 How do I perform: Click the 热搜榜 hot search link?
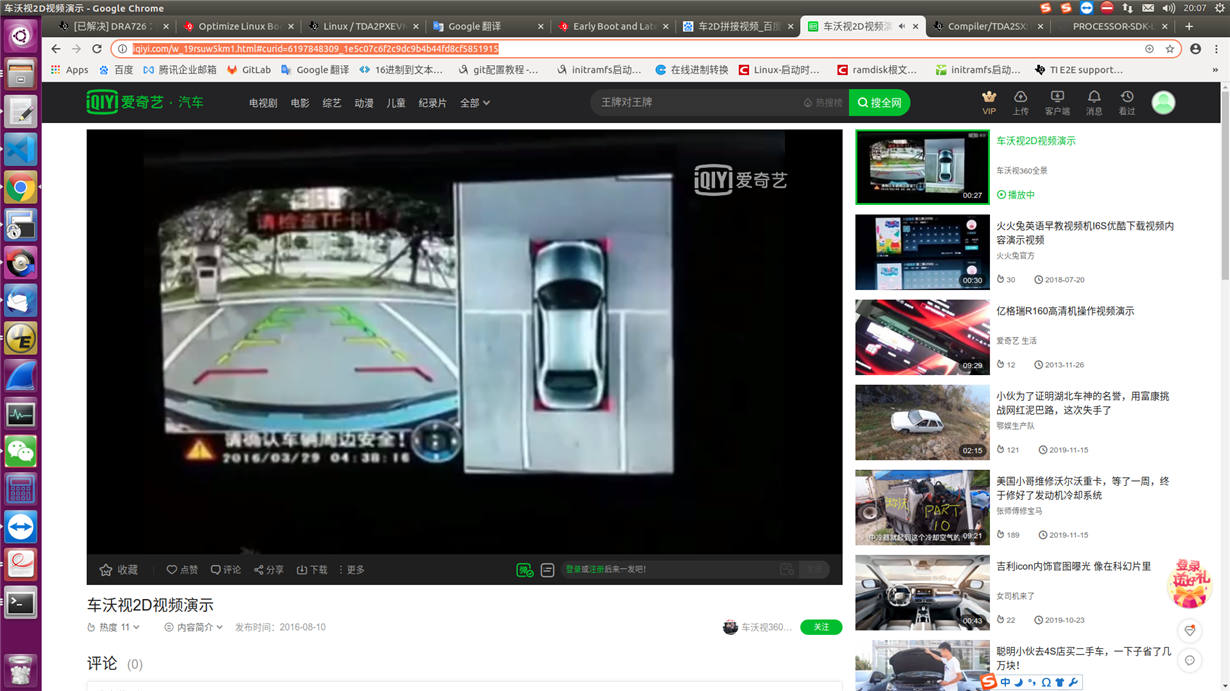[823, 103]
